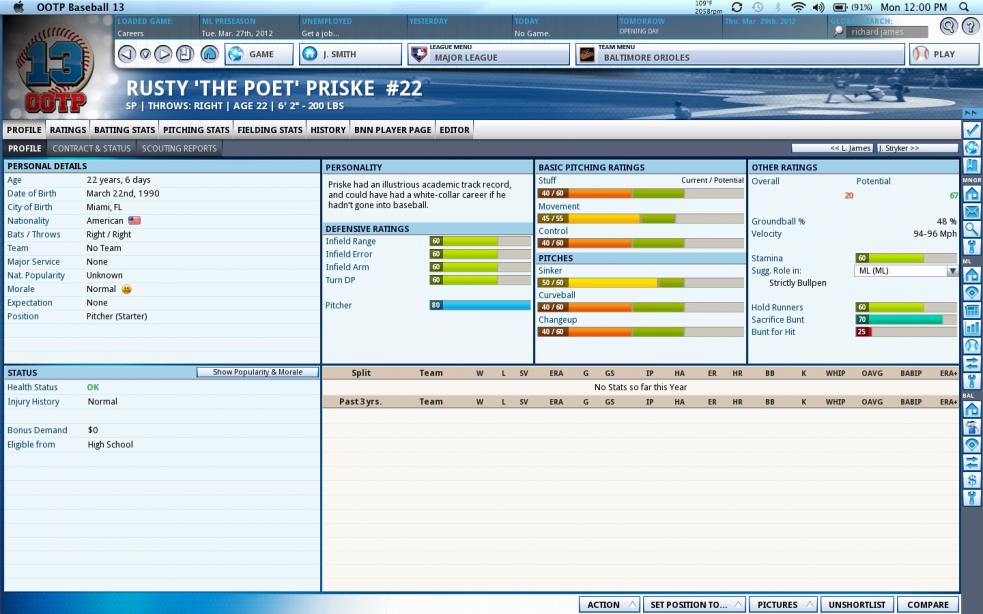Viewport: 983px width, 614px height.
Task: Click the volume icon in menu bar
Action: (x=818, y=8)
